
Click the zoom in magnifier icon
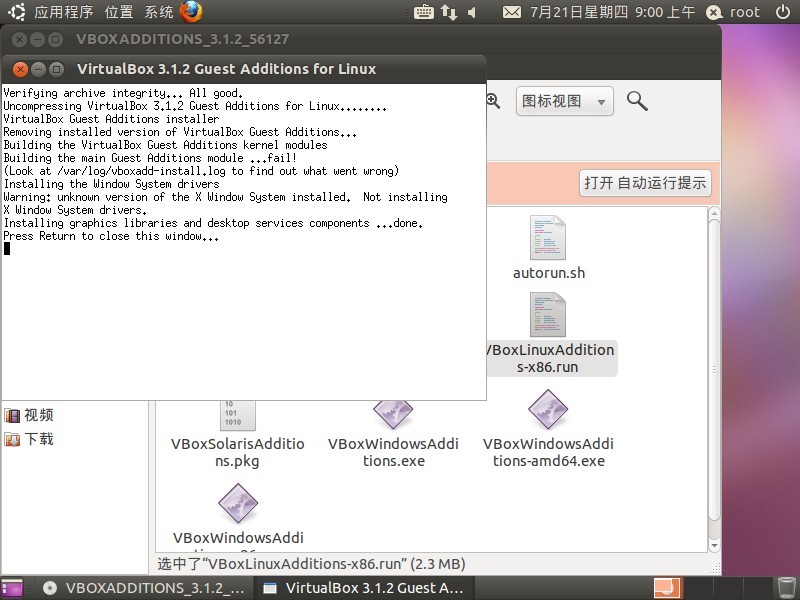493,101
